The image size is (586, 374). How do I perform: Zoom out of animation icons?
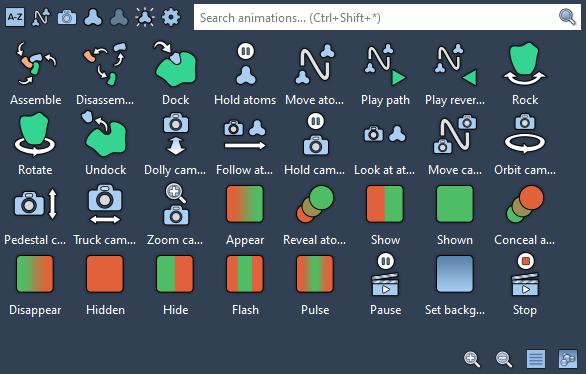(504, 359)
